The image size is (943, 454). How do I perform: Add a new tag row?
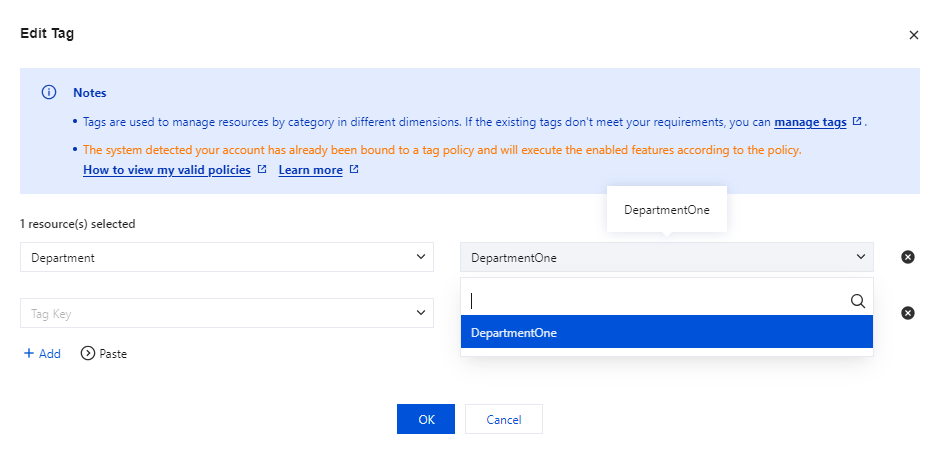pyautogui.click(x=42, y=354)
